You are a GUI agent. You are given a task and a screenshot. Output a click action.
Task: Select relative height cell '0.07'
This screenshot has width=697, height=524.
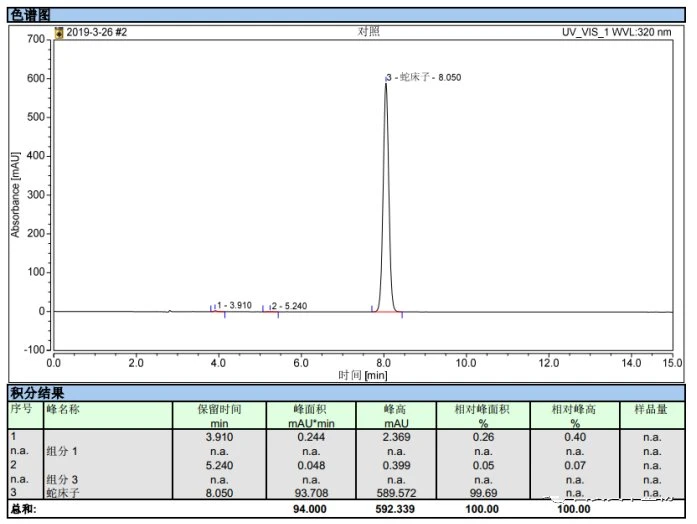[x=575, y=466]
